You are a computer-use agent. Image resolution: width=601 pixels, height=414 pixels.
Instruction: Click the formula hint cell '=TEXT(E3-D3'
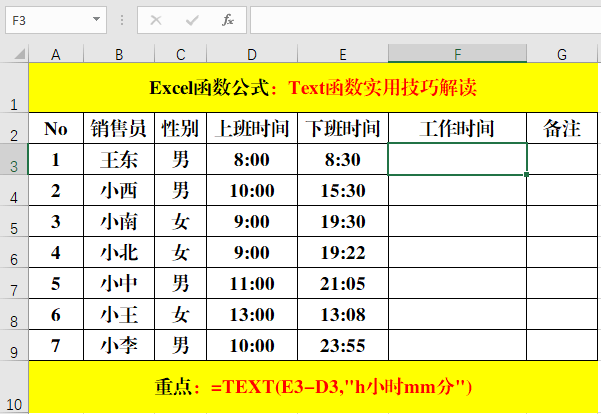(x=313, y=387)
